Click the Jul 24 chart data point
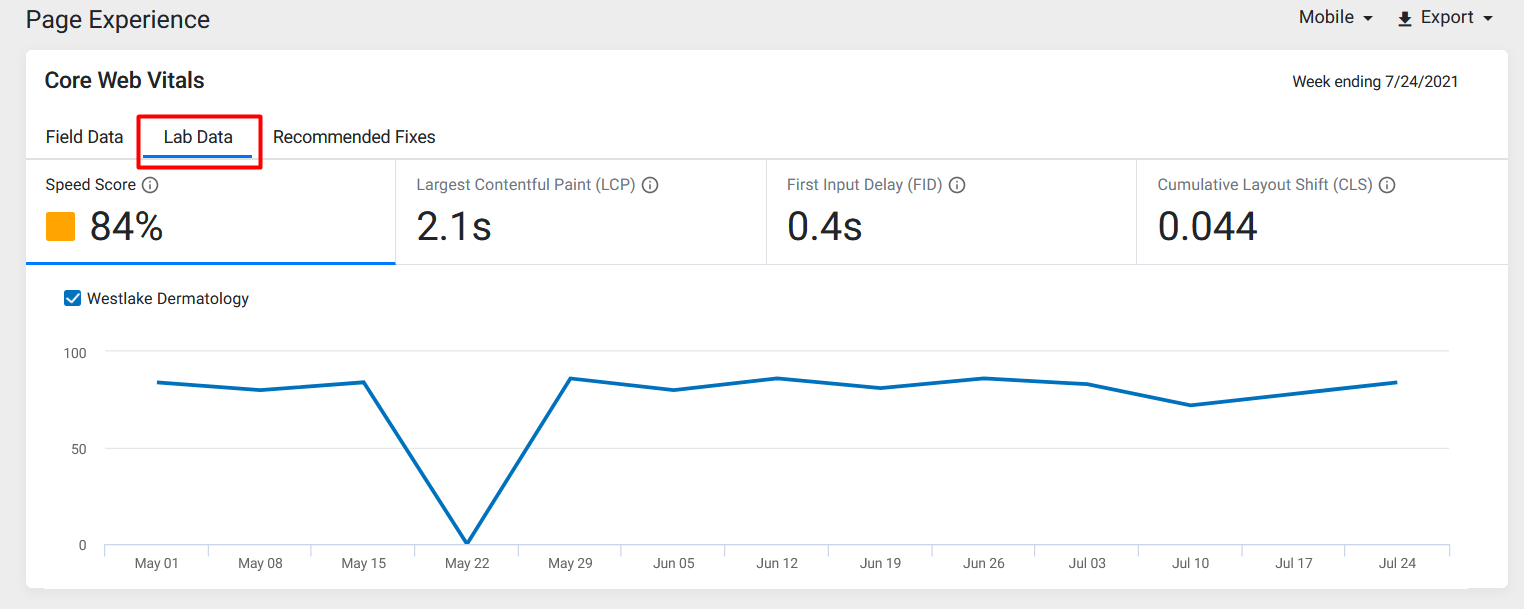The height and width of the screenshot is (609, 1524). pyautogui.click(x=1396, y=382)
